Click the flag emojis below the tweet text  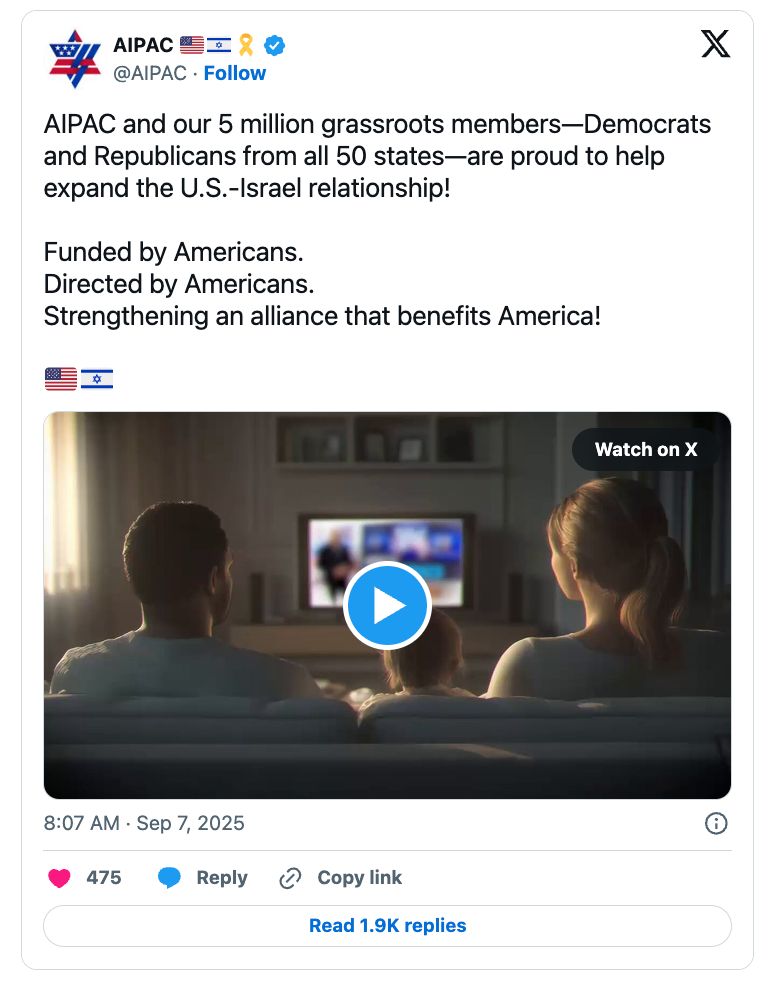click(x=79, y=379)
